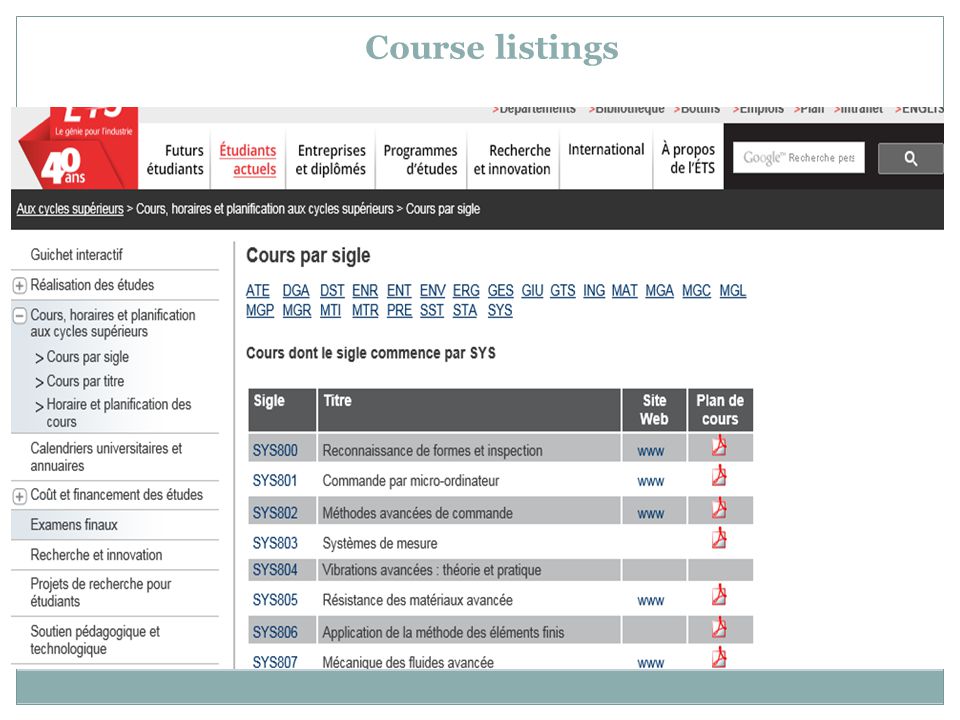
Task: Open Examens finaux in the sidebar
Action: coord(74,525)
